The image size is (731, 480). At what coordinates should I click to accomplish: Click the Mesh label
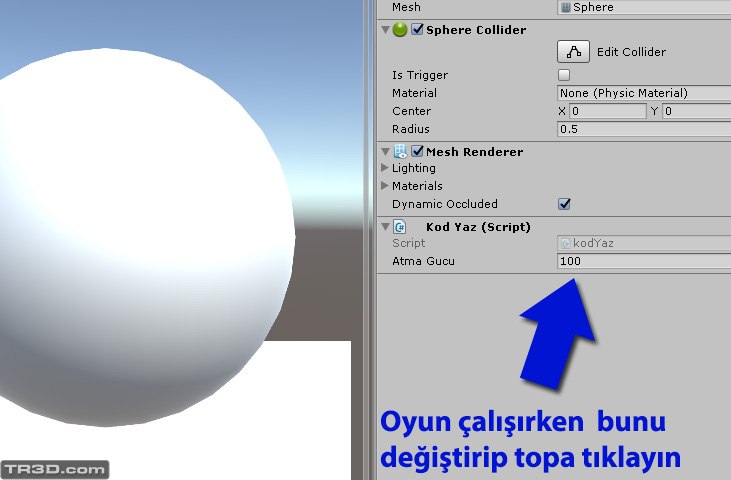coord(406,7)
